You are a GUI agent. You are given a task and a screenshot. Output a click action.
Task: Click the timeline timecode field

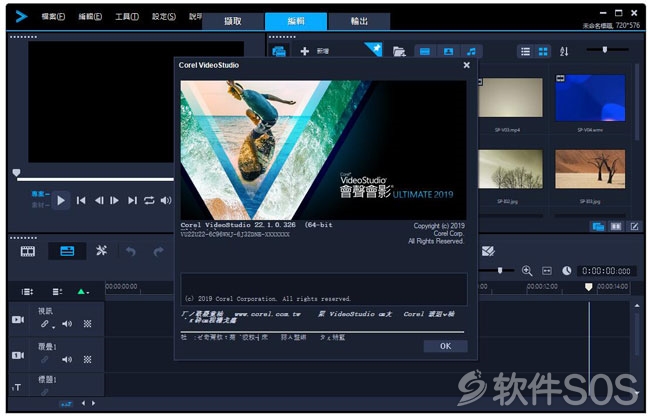606,271
